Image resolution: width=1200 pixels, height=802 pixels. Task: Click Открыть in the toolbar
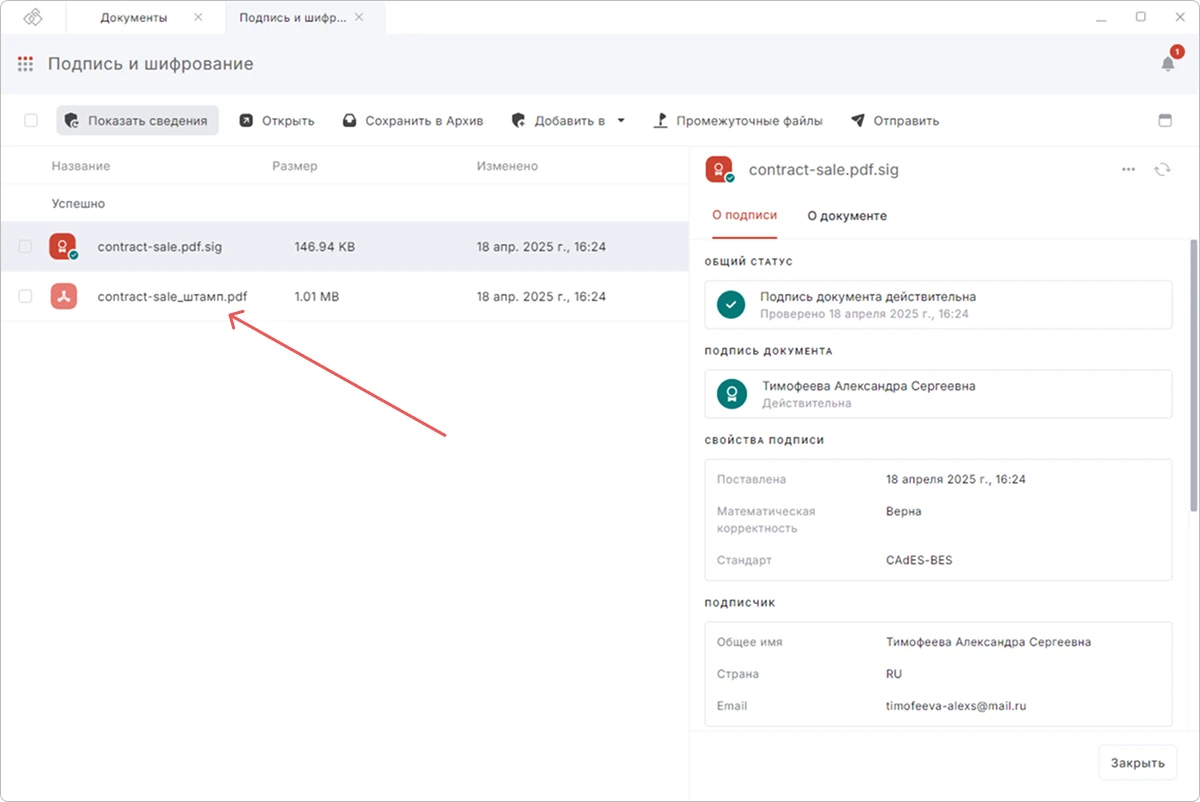[x=277, y=120]
